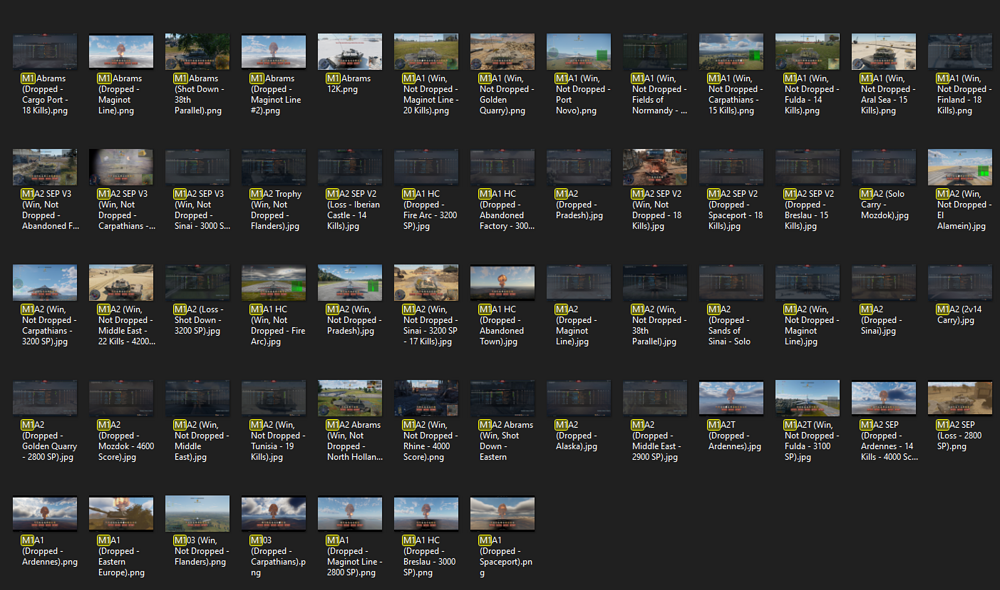Select the M1A1 HC Fire Arc 3200 SP thumbnail
The height and width of the screenshot is (590, 1000).
(426, 167)
